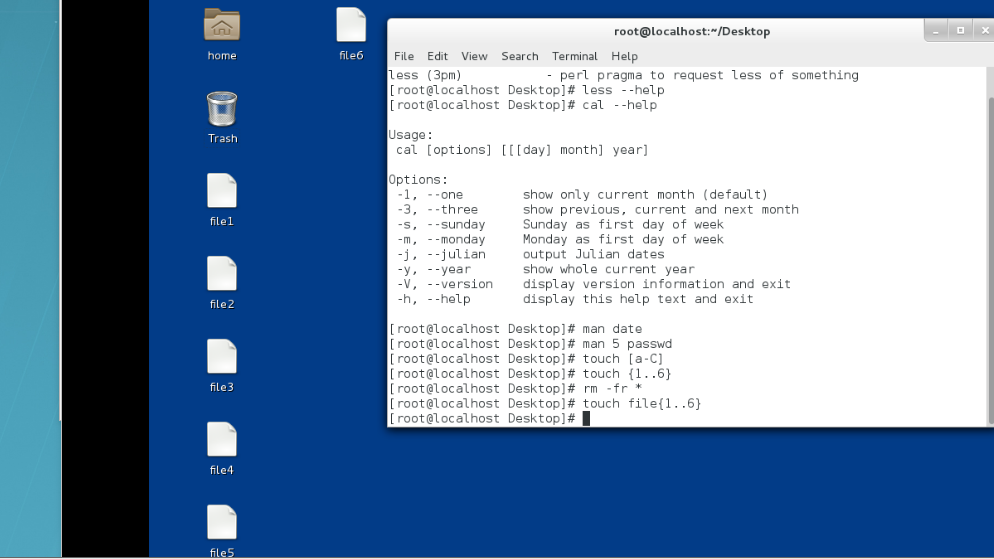Minimize the terminal window
The height and width of the screenshot is (559, 994).
pos(936,30)
